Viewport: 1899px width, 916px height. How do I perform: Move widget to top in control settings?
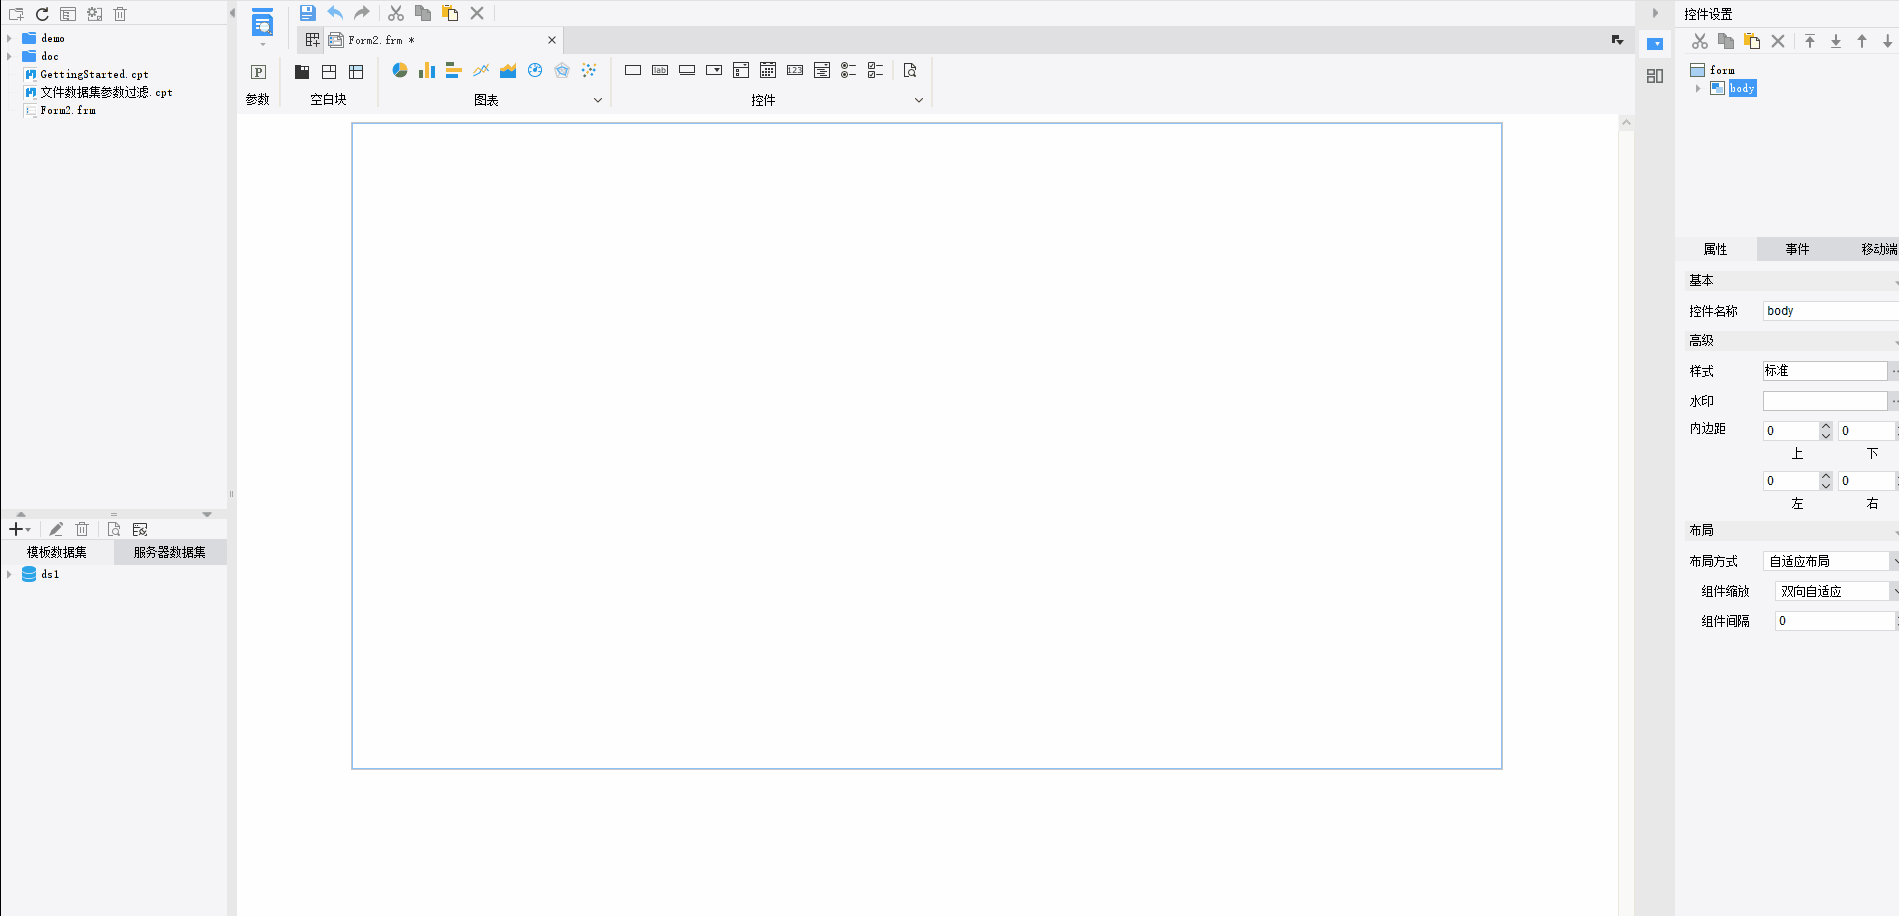coord(1810,41)
